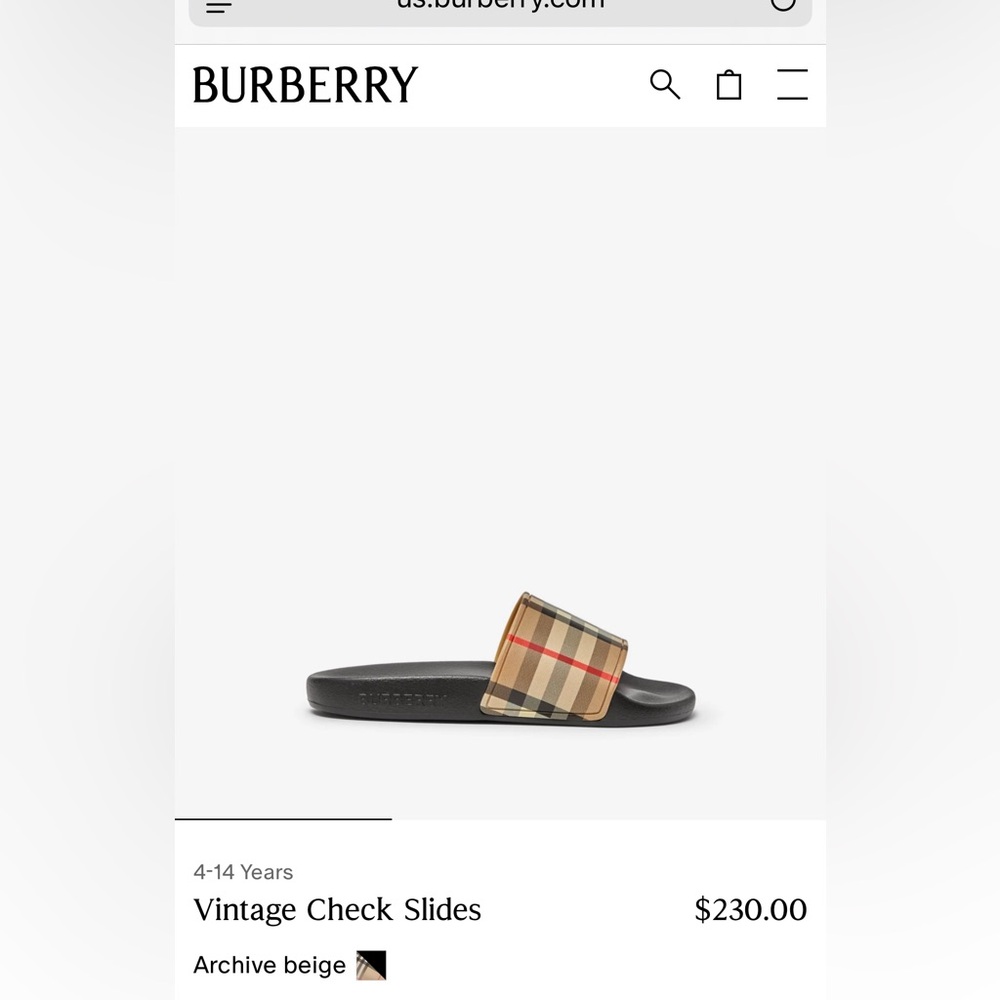Select the checked swatch beside Archive beige text
The image size is (1000, 1000).
click(371, 965)
